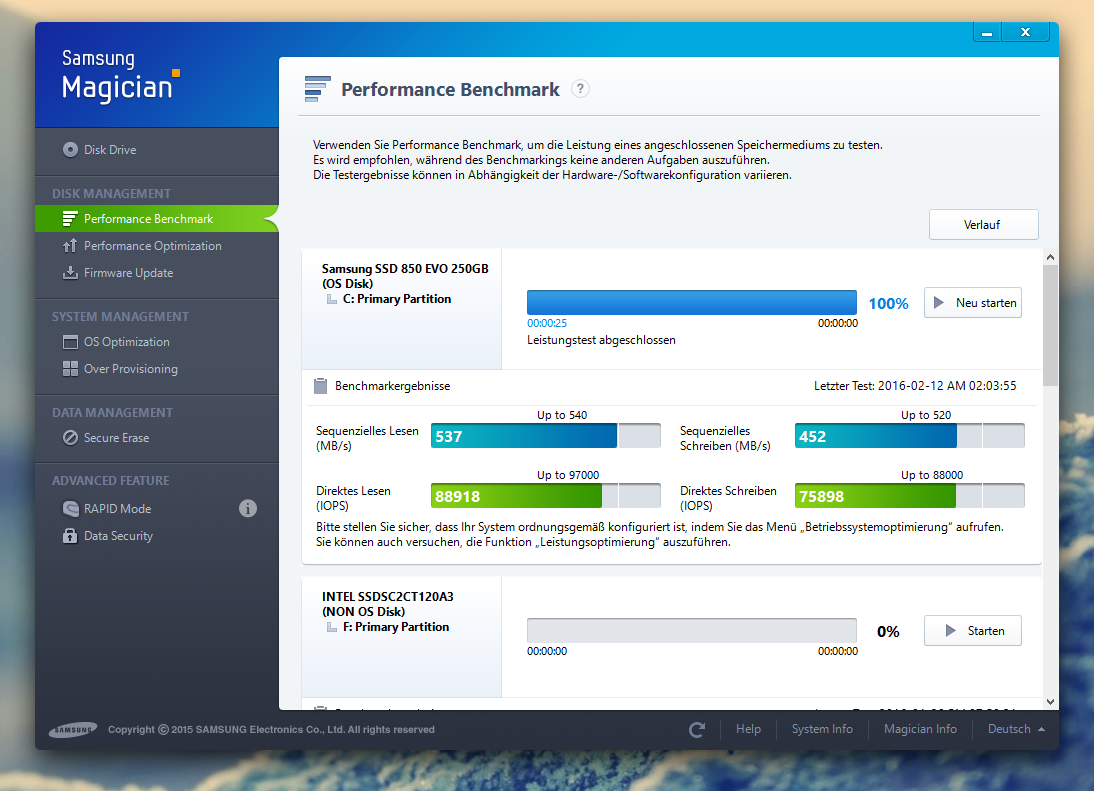Click the Letzter Test timestamp
Screen dimensions: 1094x791
pos(915,386)
